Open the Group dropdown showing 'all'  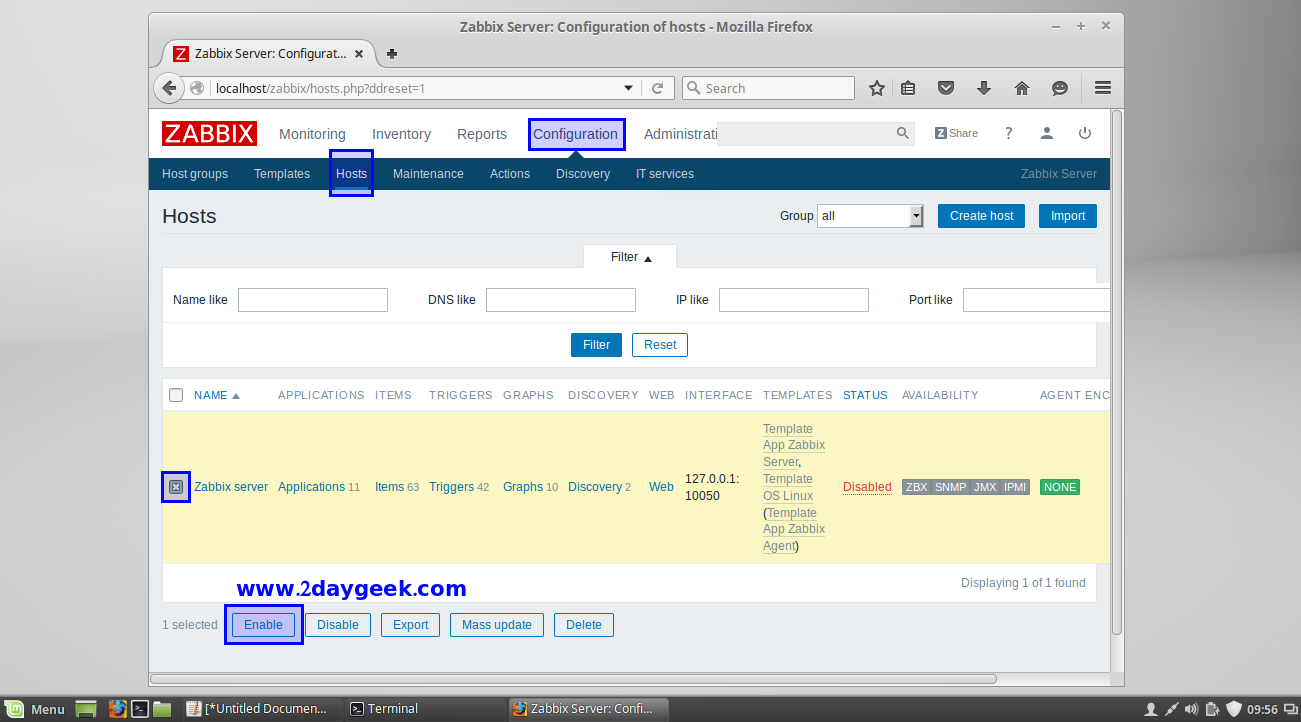(x=870, y=216)
